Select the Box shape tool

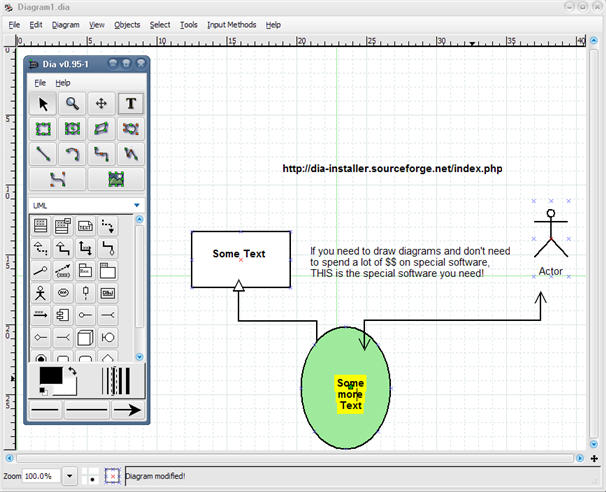pyautogui.click(x=43, y=129)
